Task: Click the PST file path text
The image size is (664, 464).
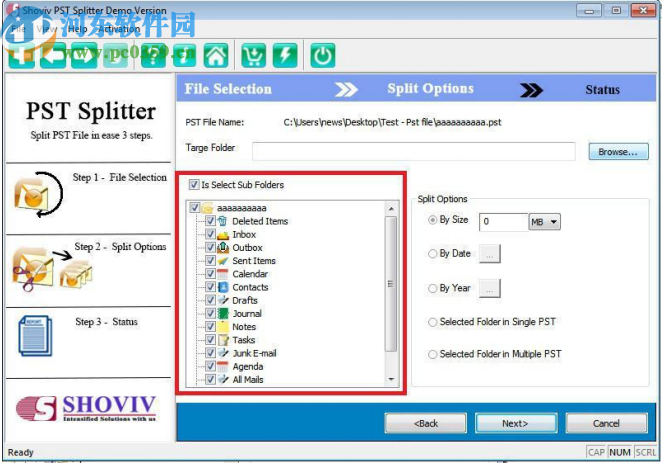Action: coord(393,122)
